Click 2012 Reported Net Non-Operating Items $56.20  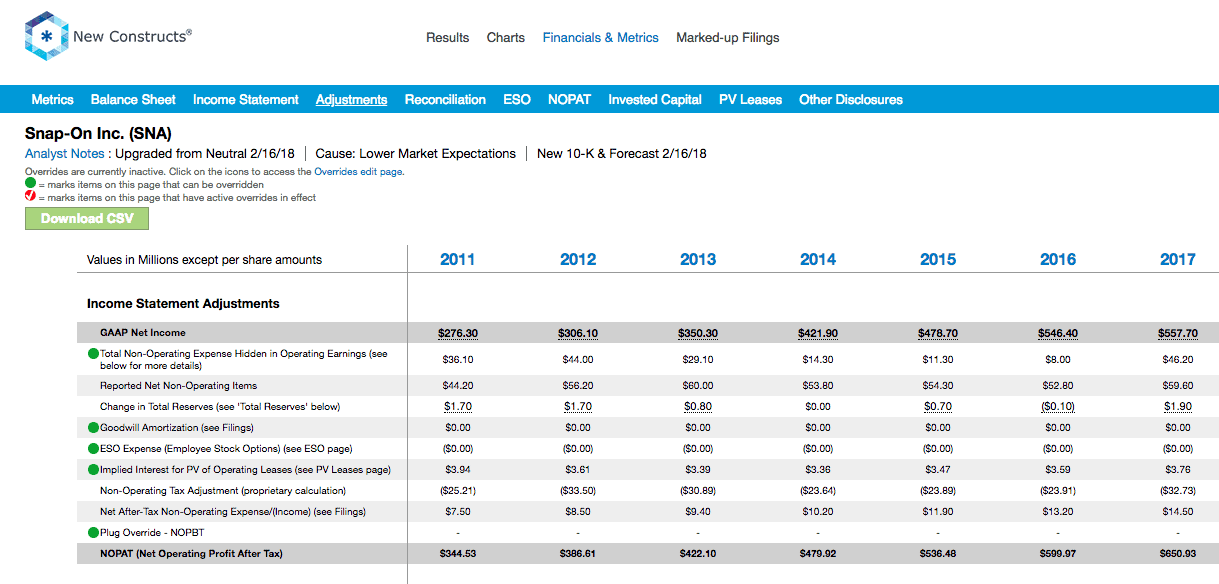tap(578, 386)
